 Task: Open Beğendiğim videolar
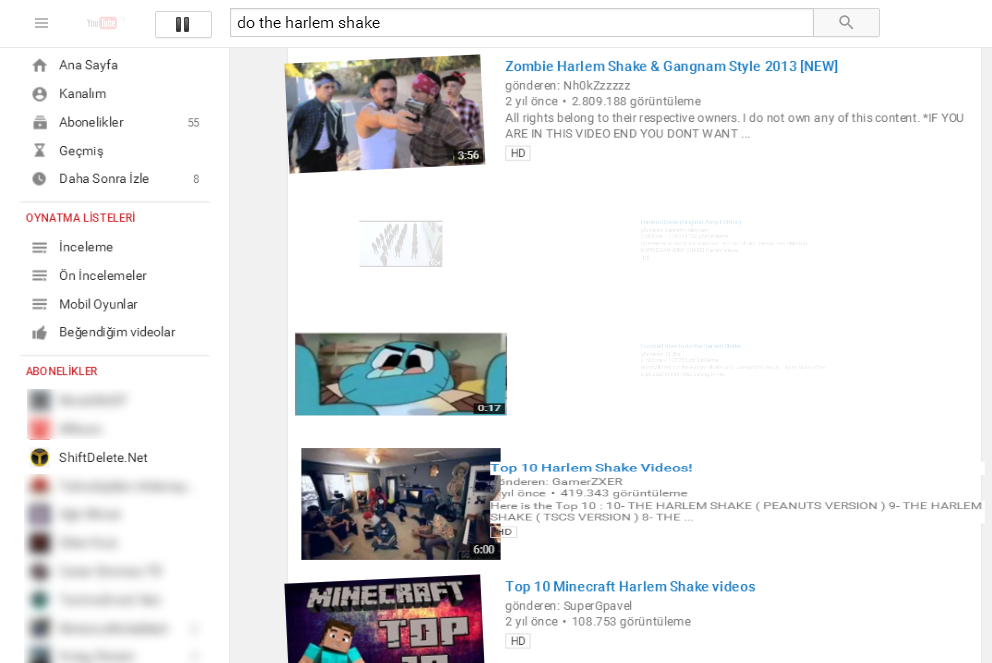(117, 332)
